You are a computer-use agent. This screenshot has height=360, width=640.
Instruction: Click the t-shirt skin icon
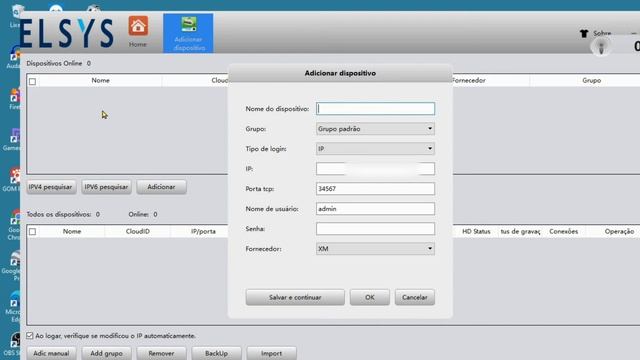point(584,33)
